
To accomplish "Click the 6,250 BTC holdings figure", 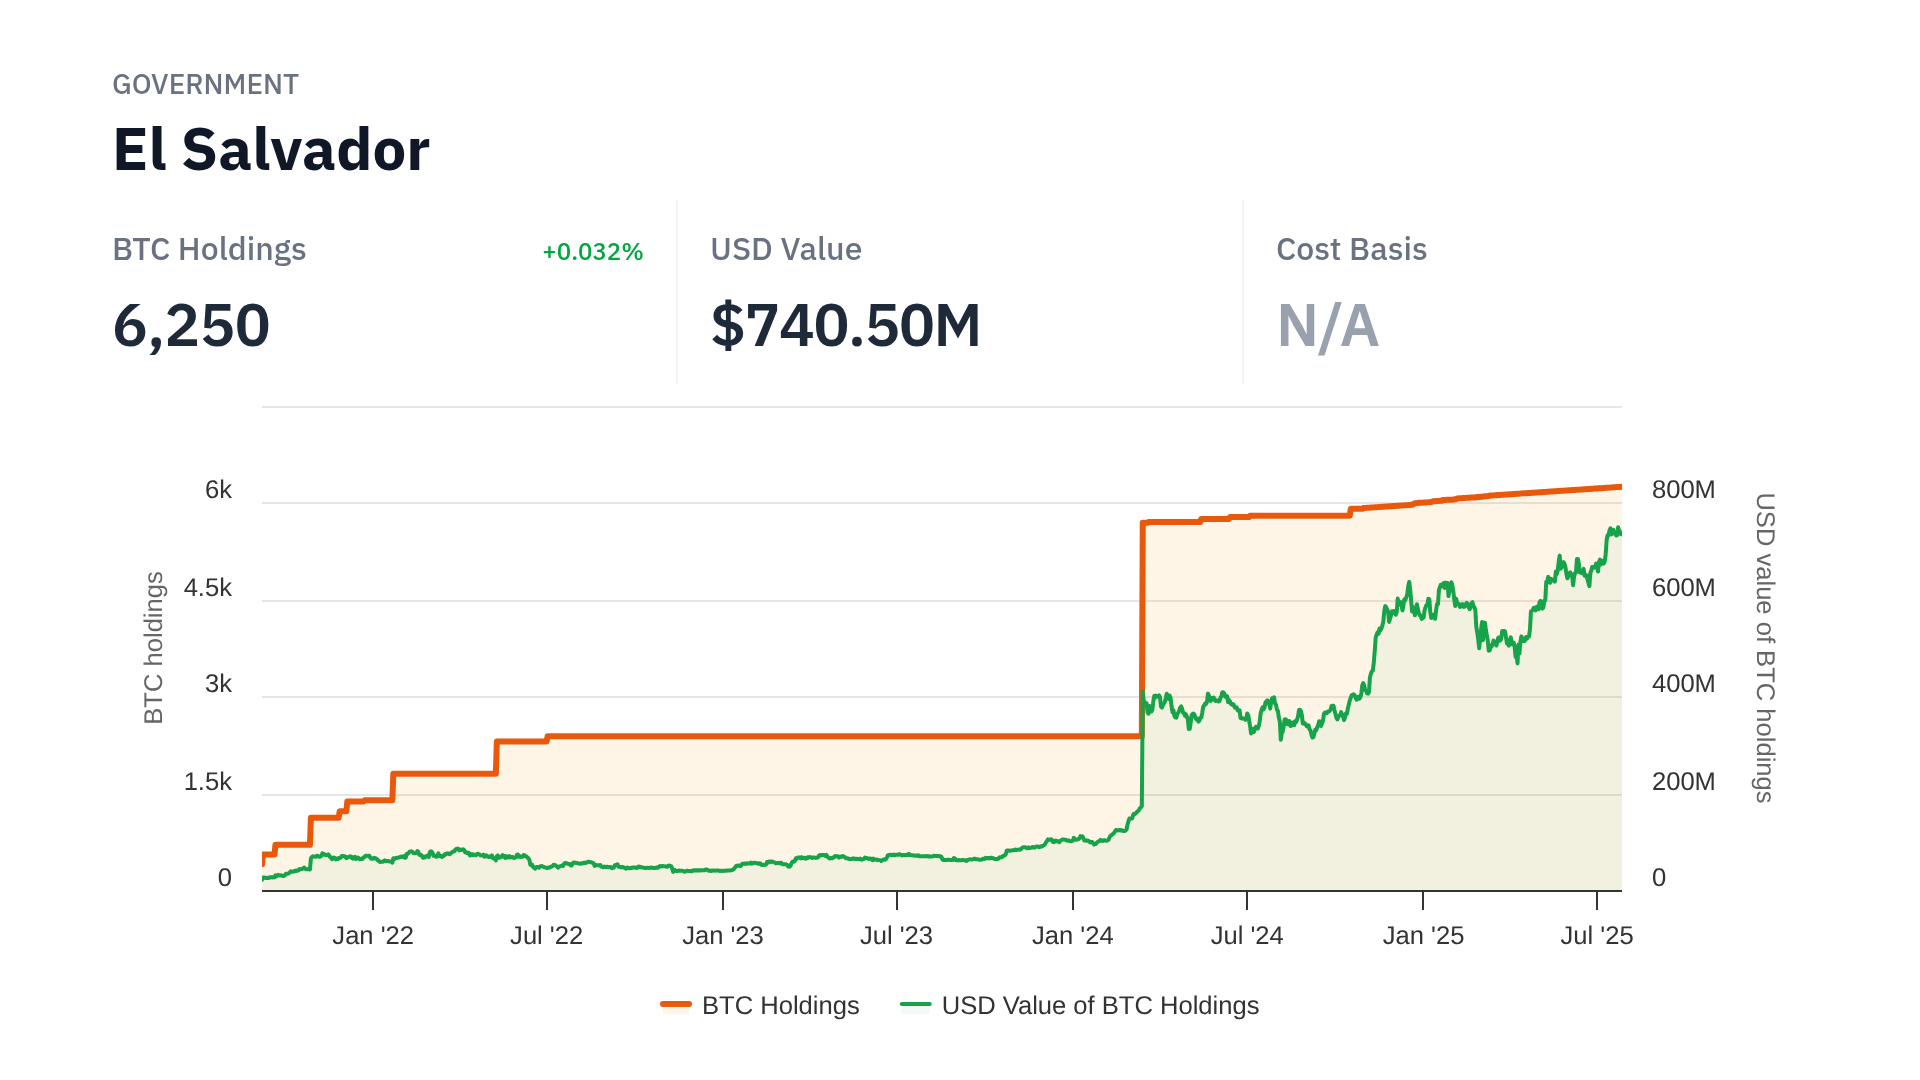I will coord(191,326).
